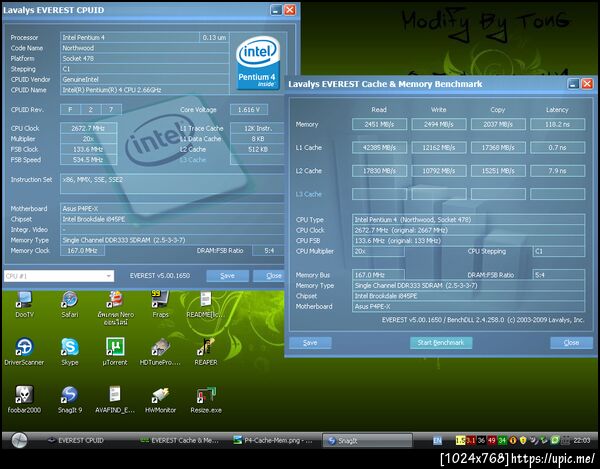Minimize the Cache & Memory Benchmark window
The height and width of the screenshot is (469, 600).
pos(573,84)
